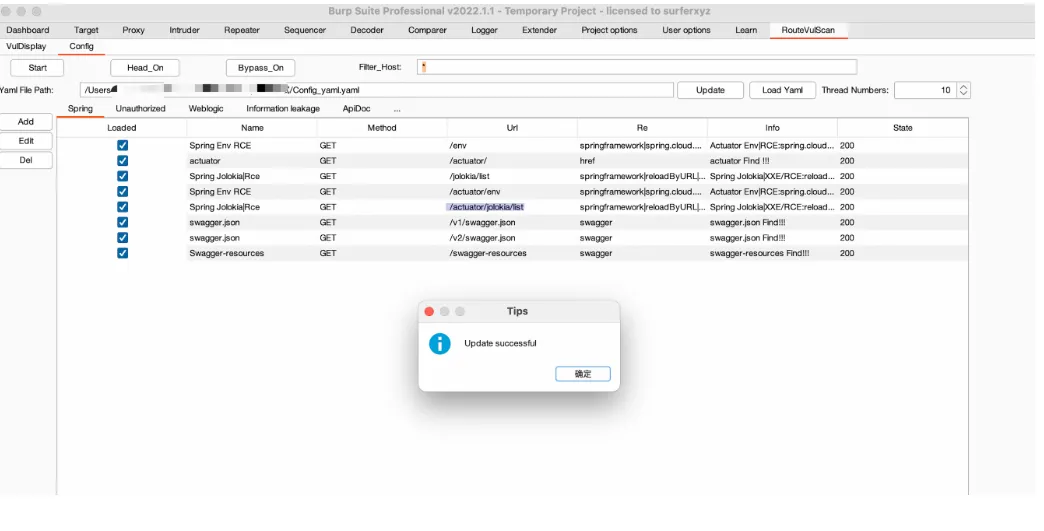
Task: Click the Start button
Action: point(37,68)
